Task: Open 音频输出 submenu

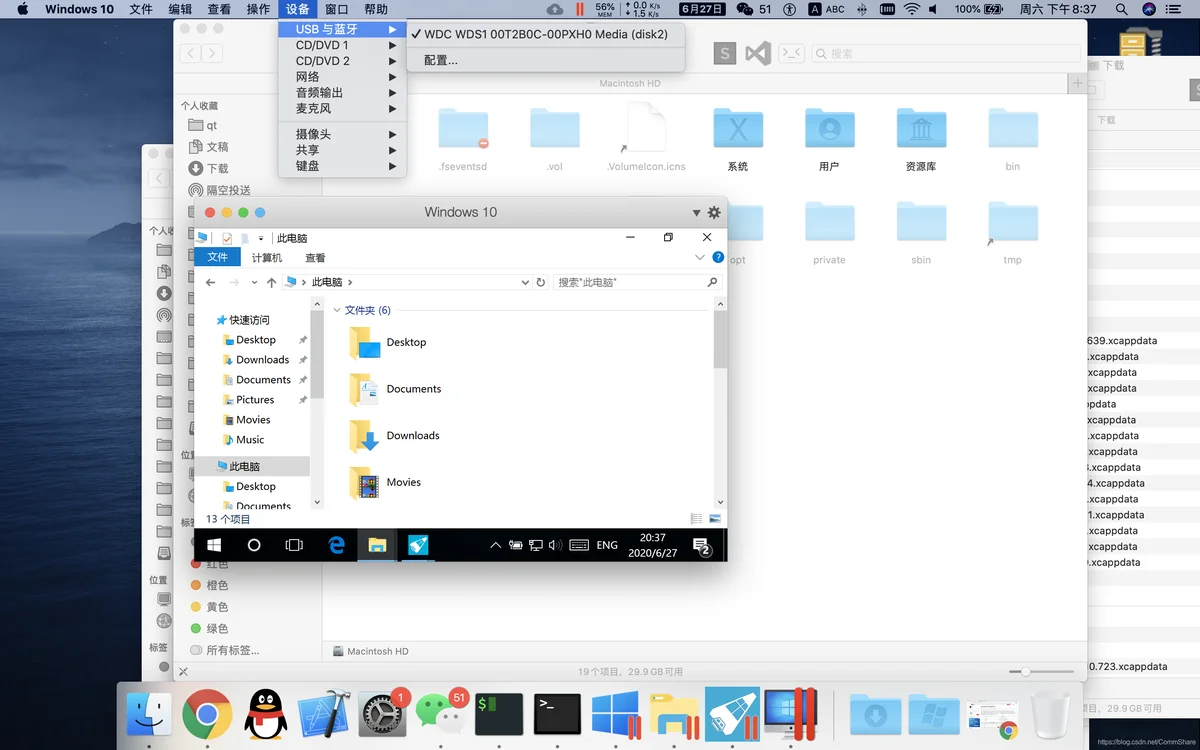Action: [343, 93]
